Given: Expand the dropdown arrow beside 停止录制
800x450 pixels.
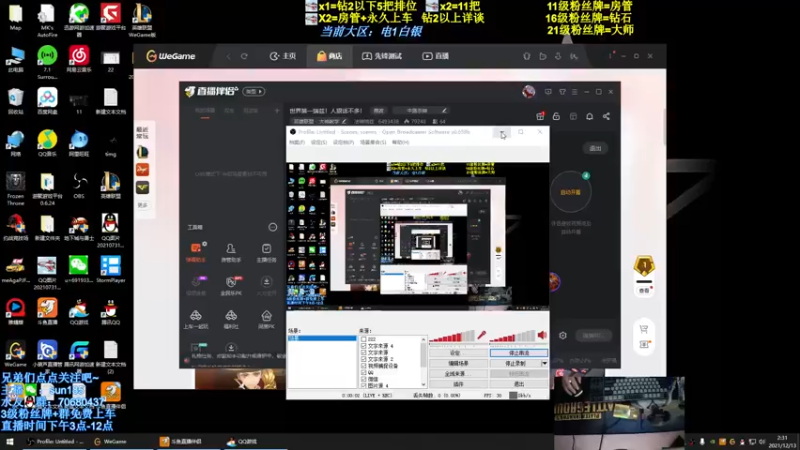Looking at the screenshot, I should click(544, 363).
